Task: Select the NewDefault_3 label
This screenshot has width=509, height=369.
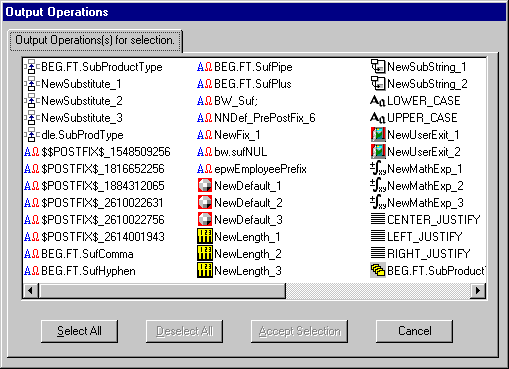Action: (x=248, y=220)
